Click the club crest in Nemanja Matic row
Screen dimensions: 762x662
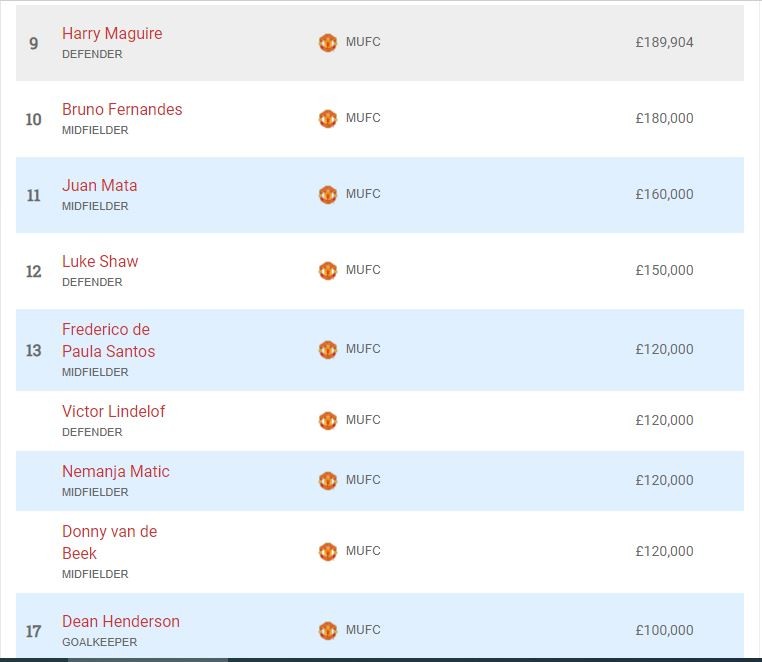click(328, 481)
